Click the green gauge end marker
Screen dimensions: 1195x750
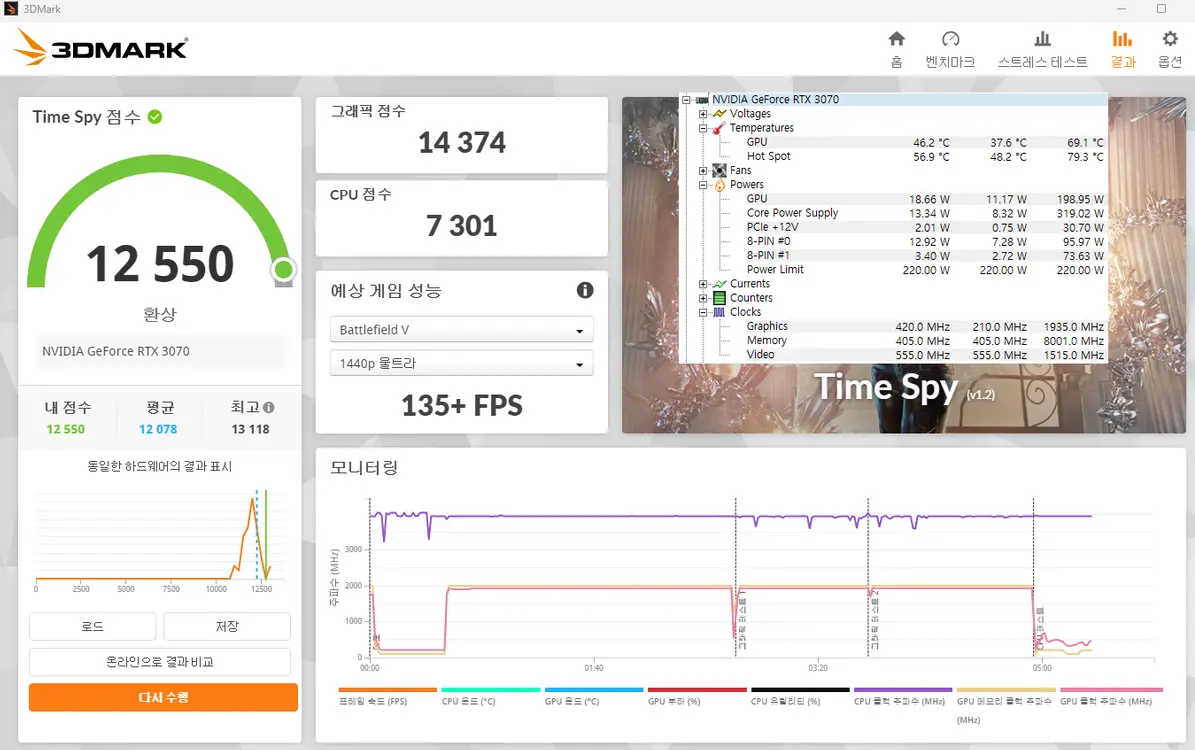click(284, 269)
